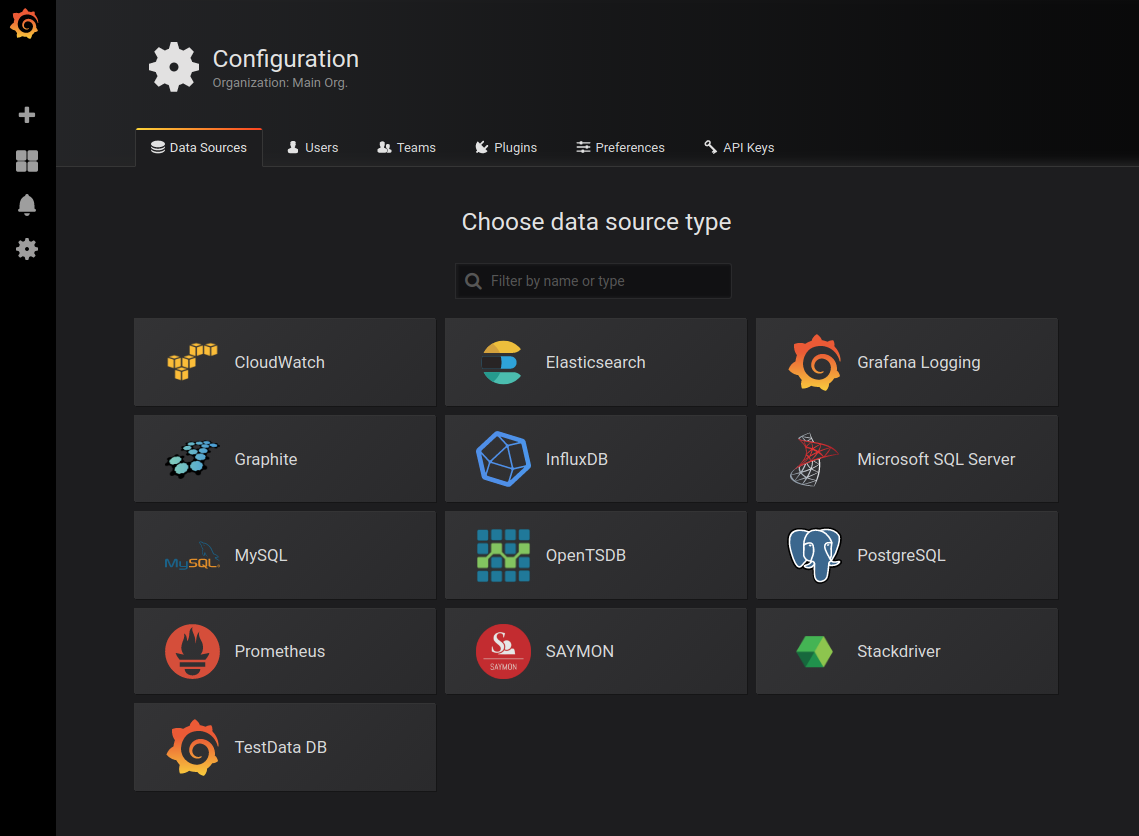Open the Teams tab
This screenshot has width=1139, height=836.
click(407, 147)
